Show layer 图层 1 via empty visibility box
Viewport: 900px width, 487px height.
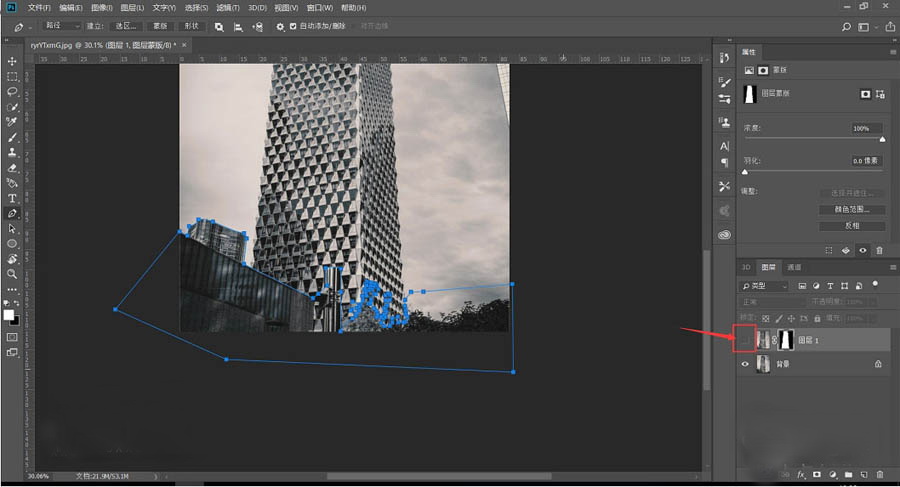(744, 340)
